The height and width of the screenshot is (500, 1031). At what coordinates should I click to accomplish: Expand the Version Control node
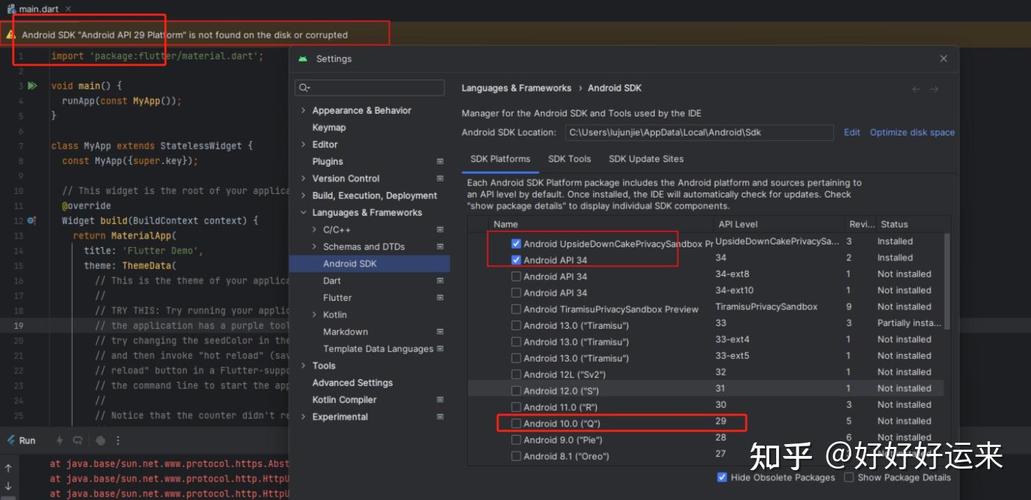[x=303, y=178]
